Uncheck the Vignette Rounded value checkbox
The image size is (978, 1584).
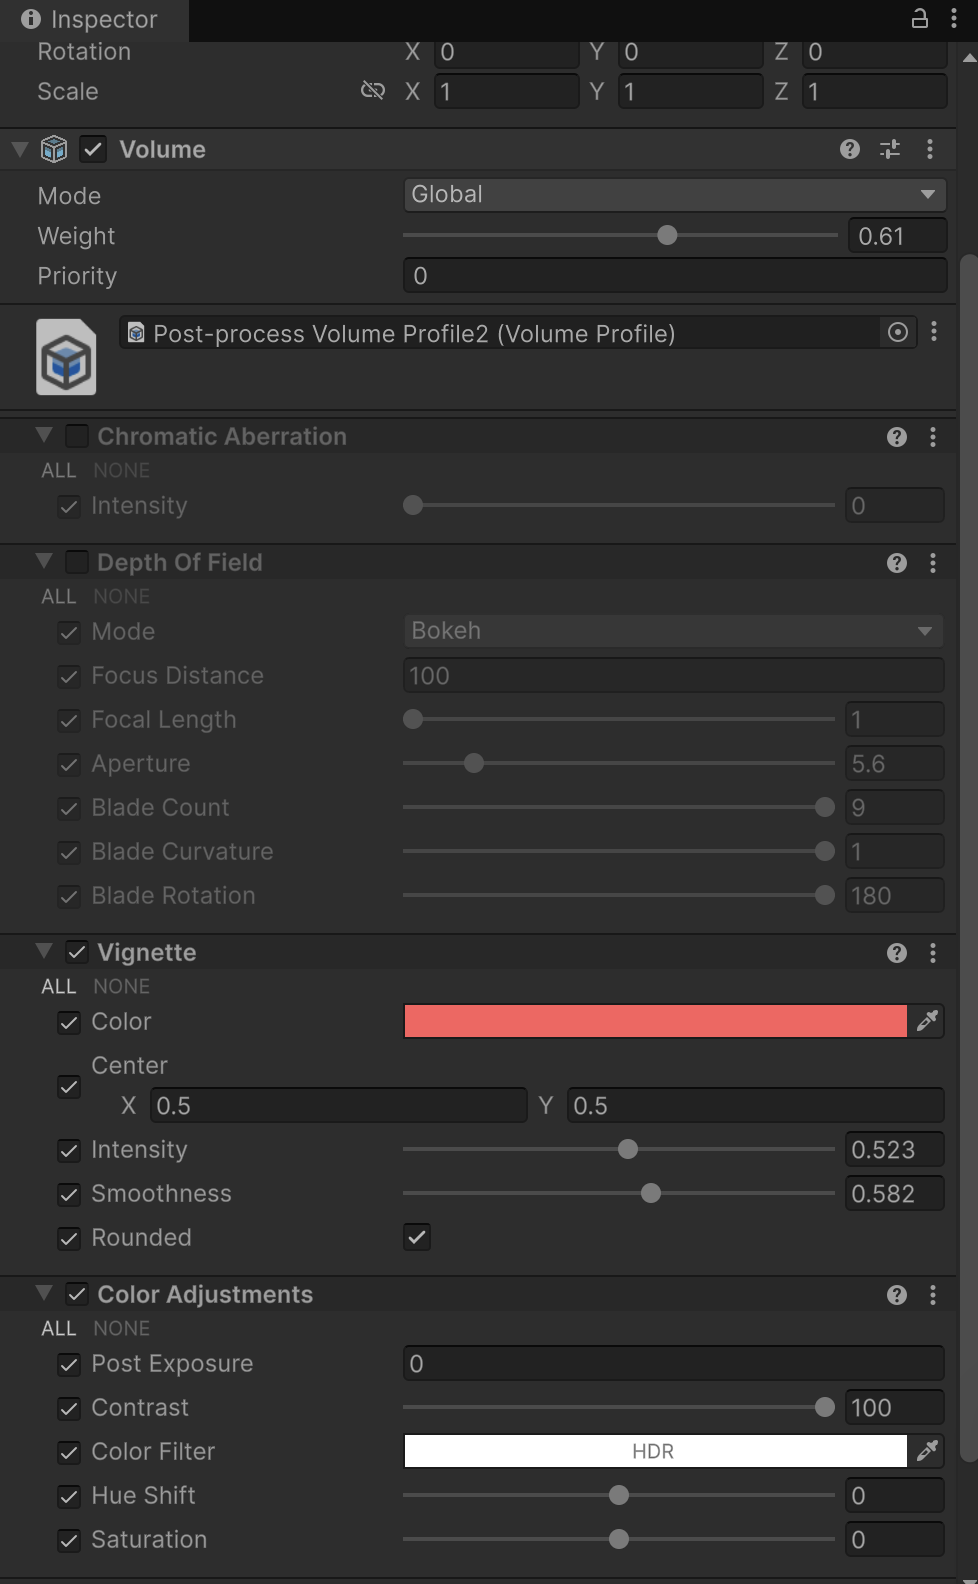click(x=417, y=1237)
